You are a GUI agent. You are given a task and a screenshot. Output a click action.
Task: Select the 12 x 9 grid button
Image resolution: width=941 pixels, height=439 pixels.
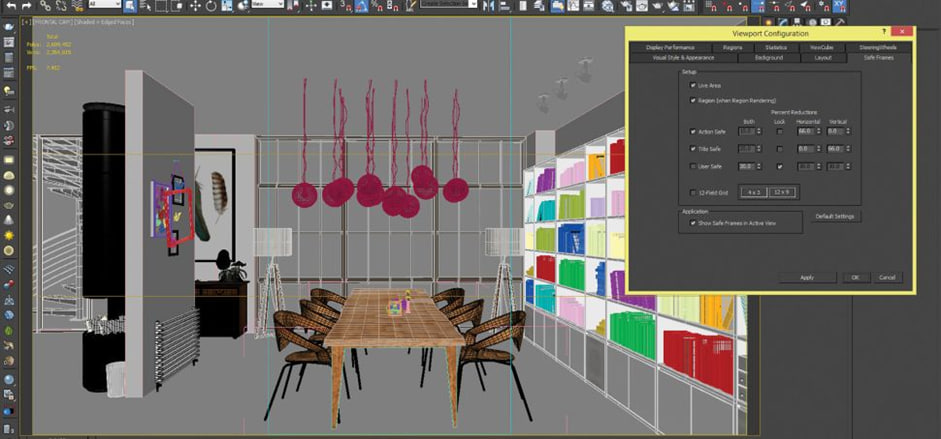781,191
